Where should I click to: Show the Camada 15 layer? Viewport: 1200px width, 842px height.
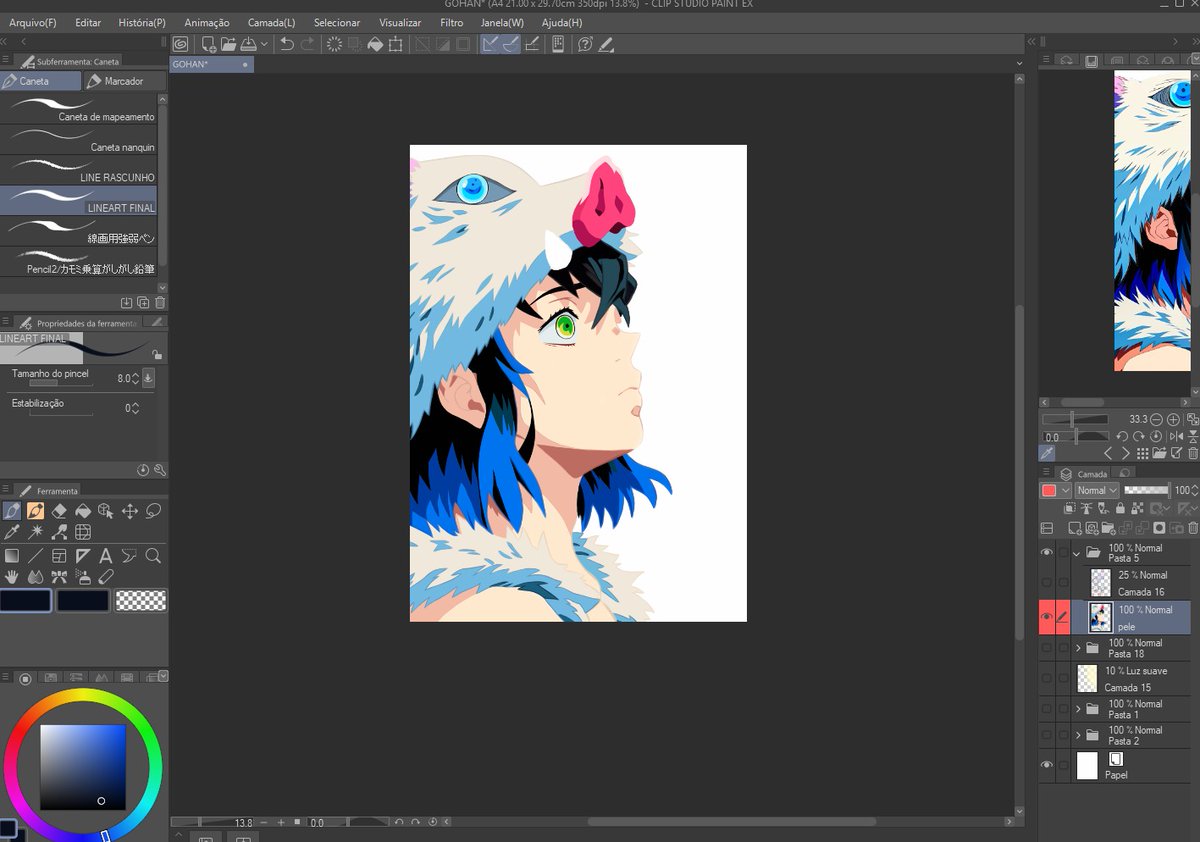pos(1047,678)
